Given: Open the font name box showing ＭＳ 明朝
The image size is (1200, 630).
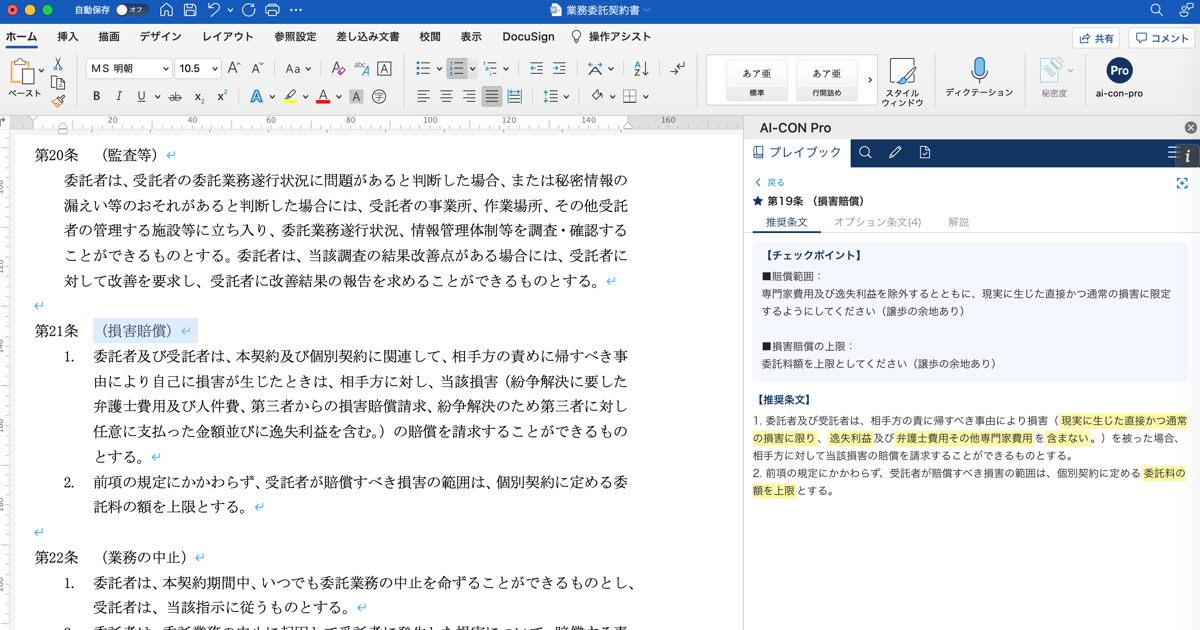Looking at the screenshot, I should click(129, 69).
